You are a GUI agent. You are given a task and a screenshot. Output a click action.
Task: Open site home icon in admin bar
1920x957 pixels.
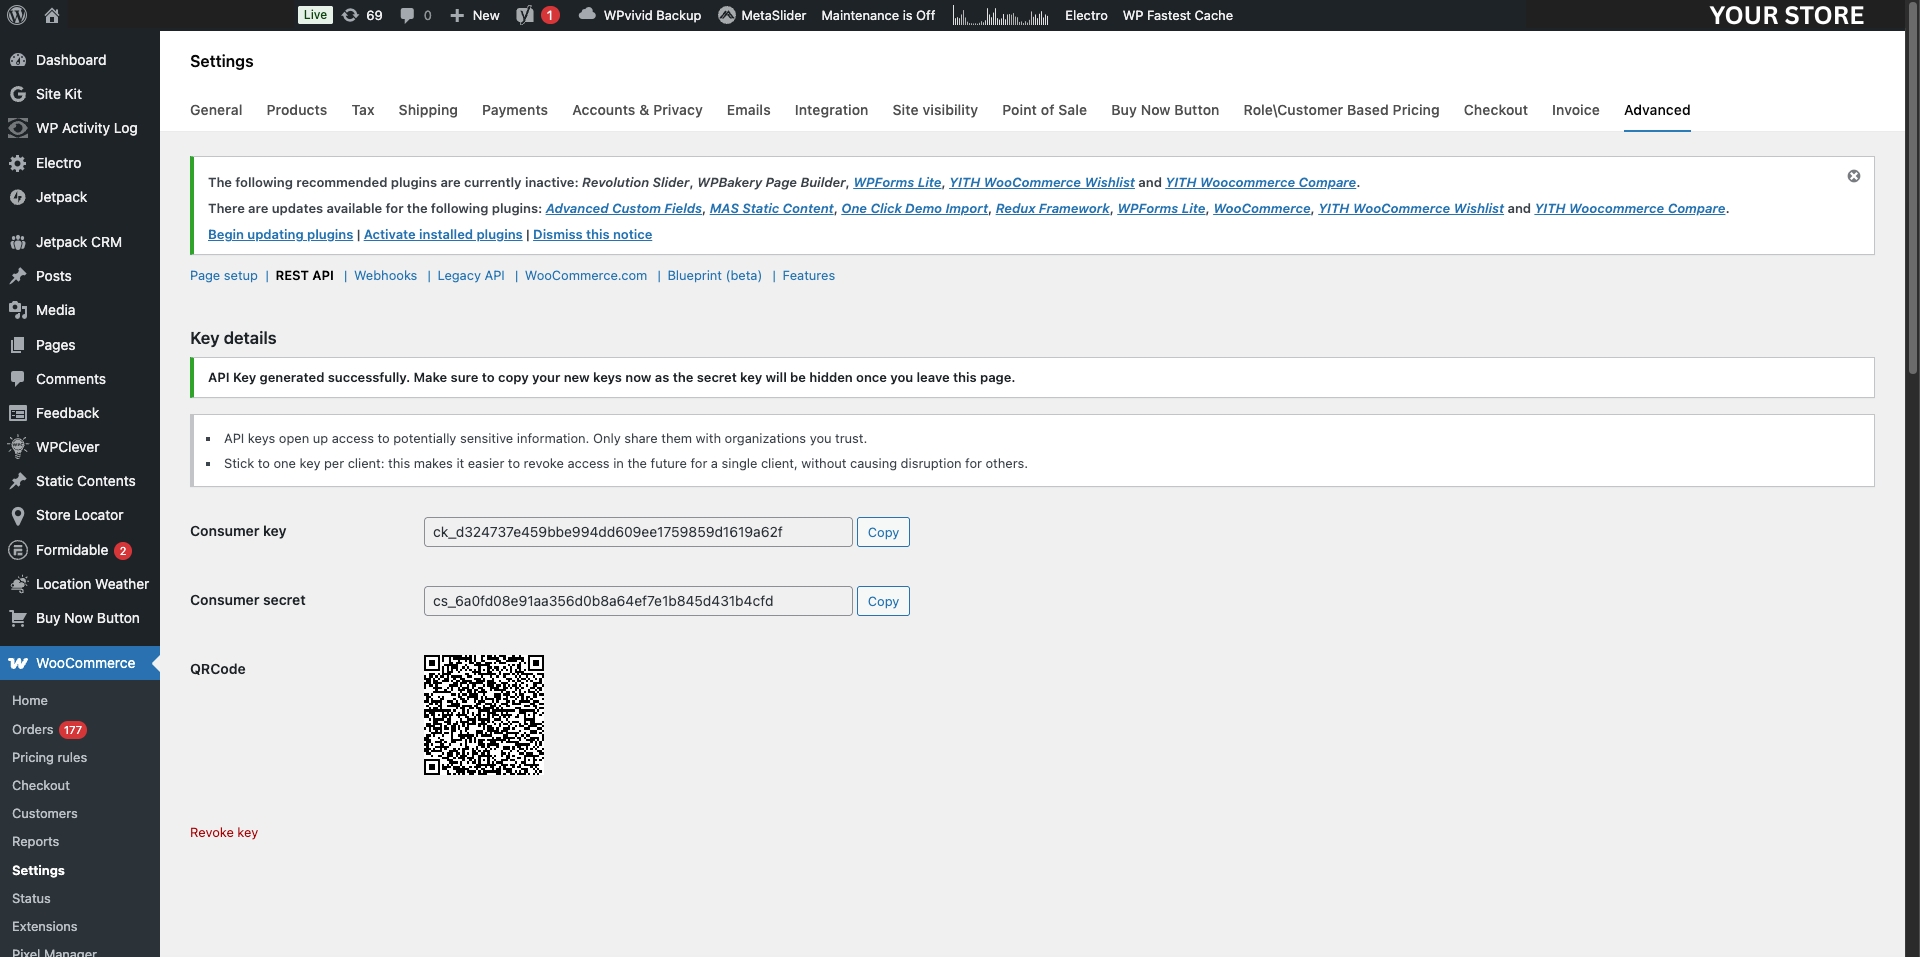52,15
